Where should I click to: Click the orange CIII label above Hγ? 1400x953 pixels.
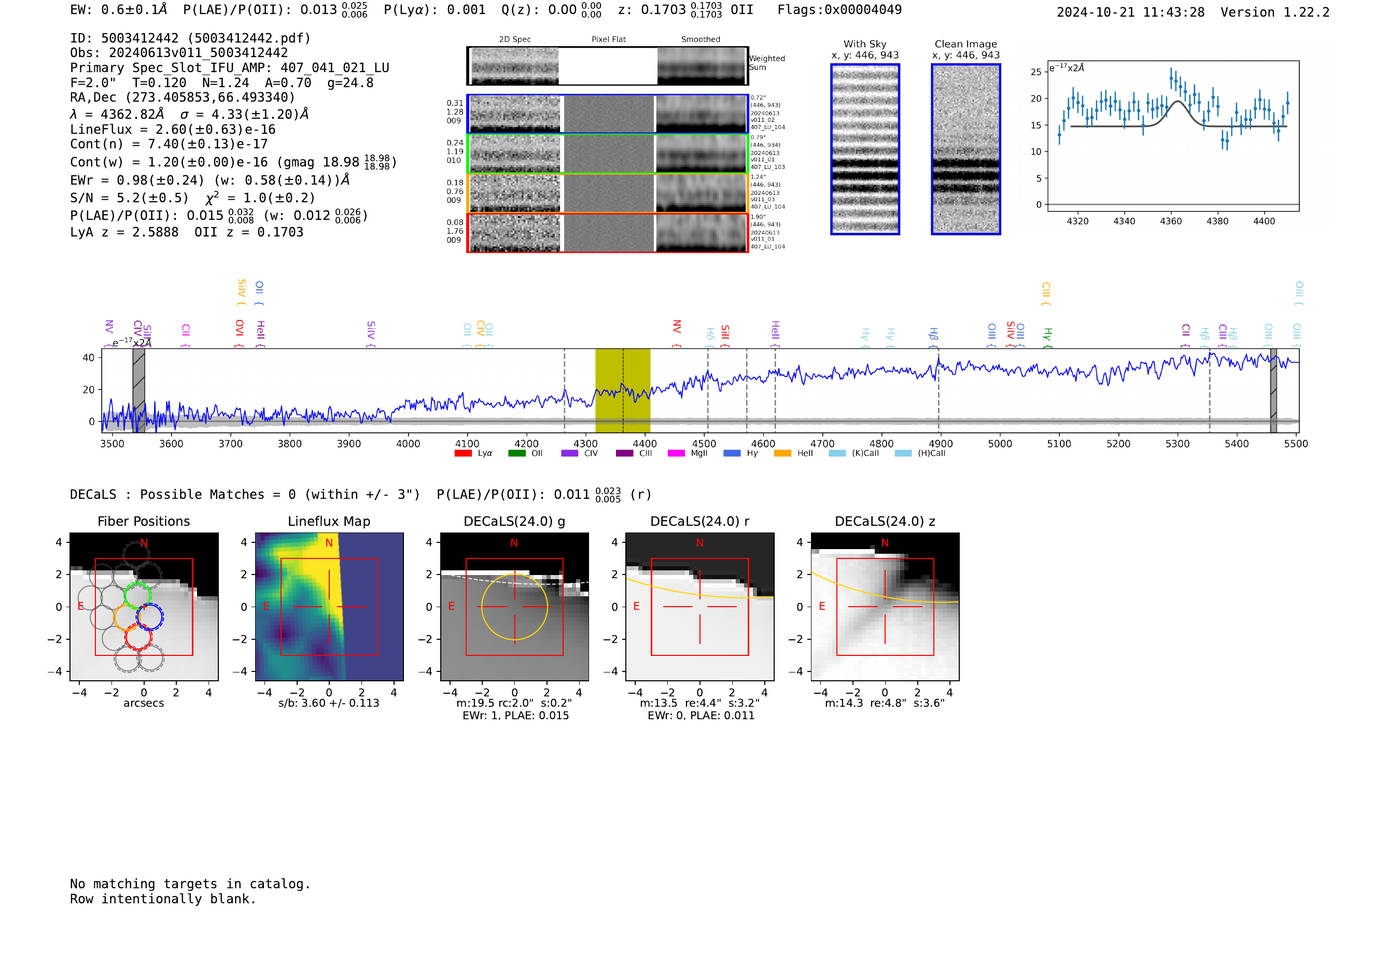click(x=1047, y=293)
